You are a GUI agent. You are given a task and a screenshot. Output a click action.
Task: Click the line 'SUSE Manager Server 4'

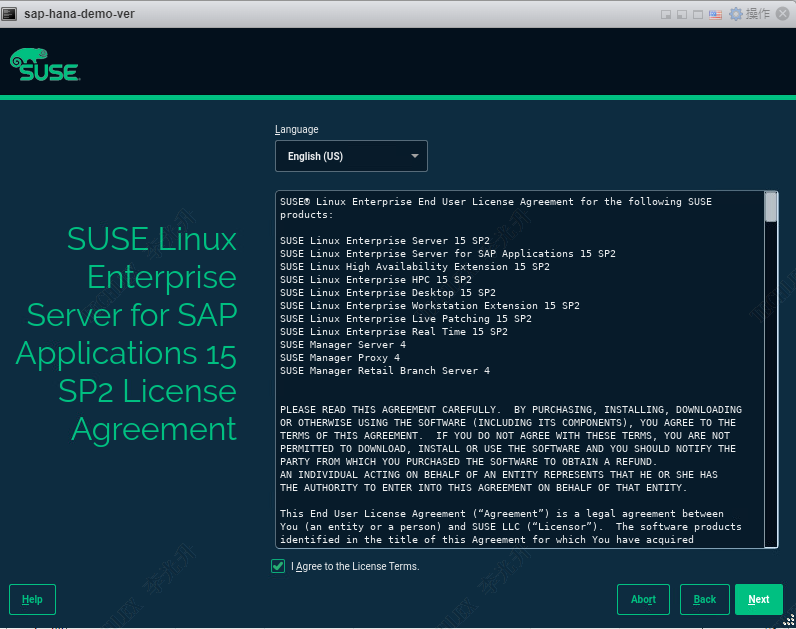click(x=343, y=345)
